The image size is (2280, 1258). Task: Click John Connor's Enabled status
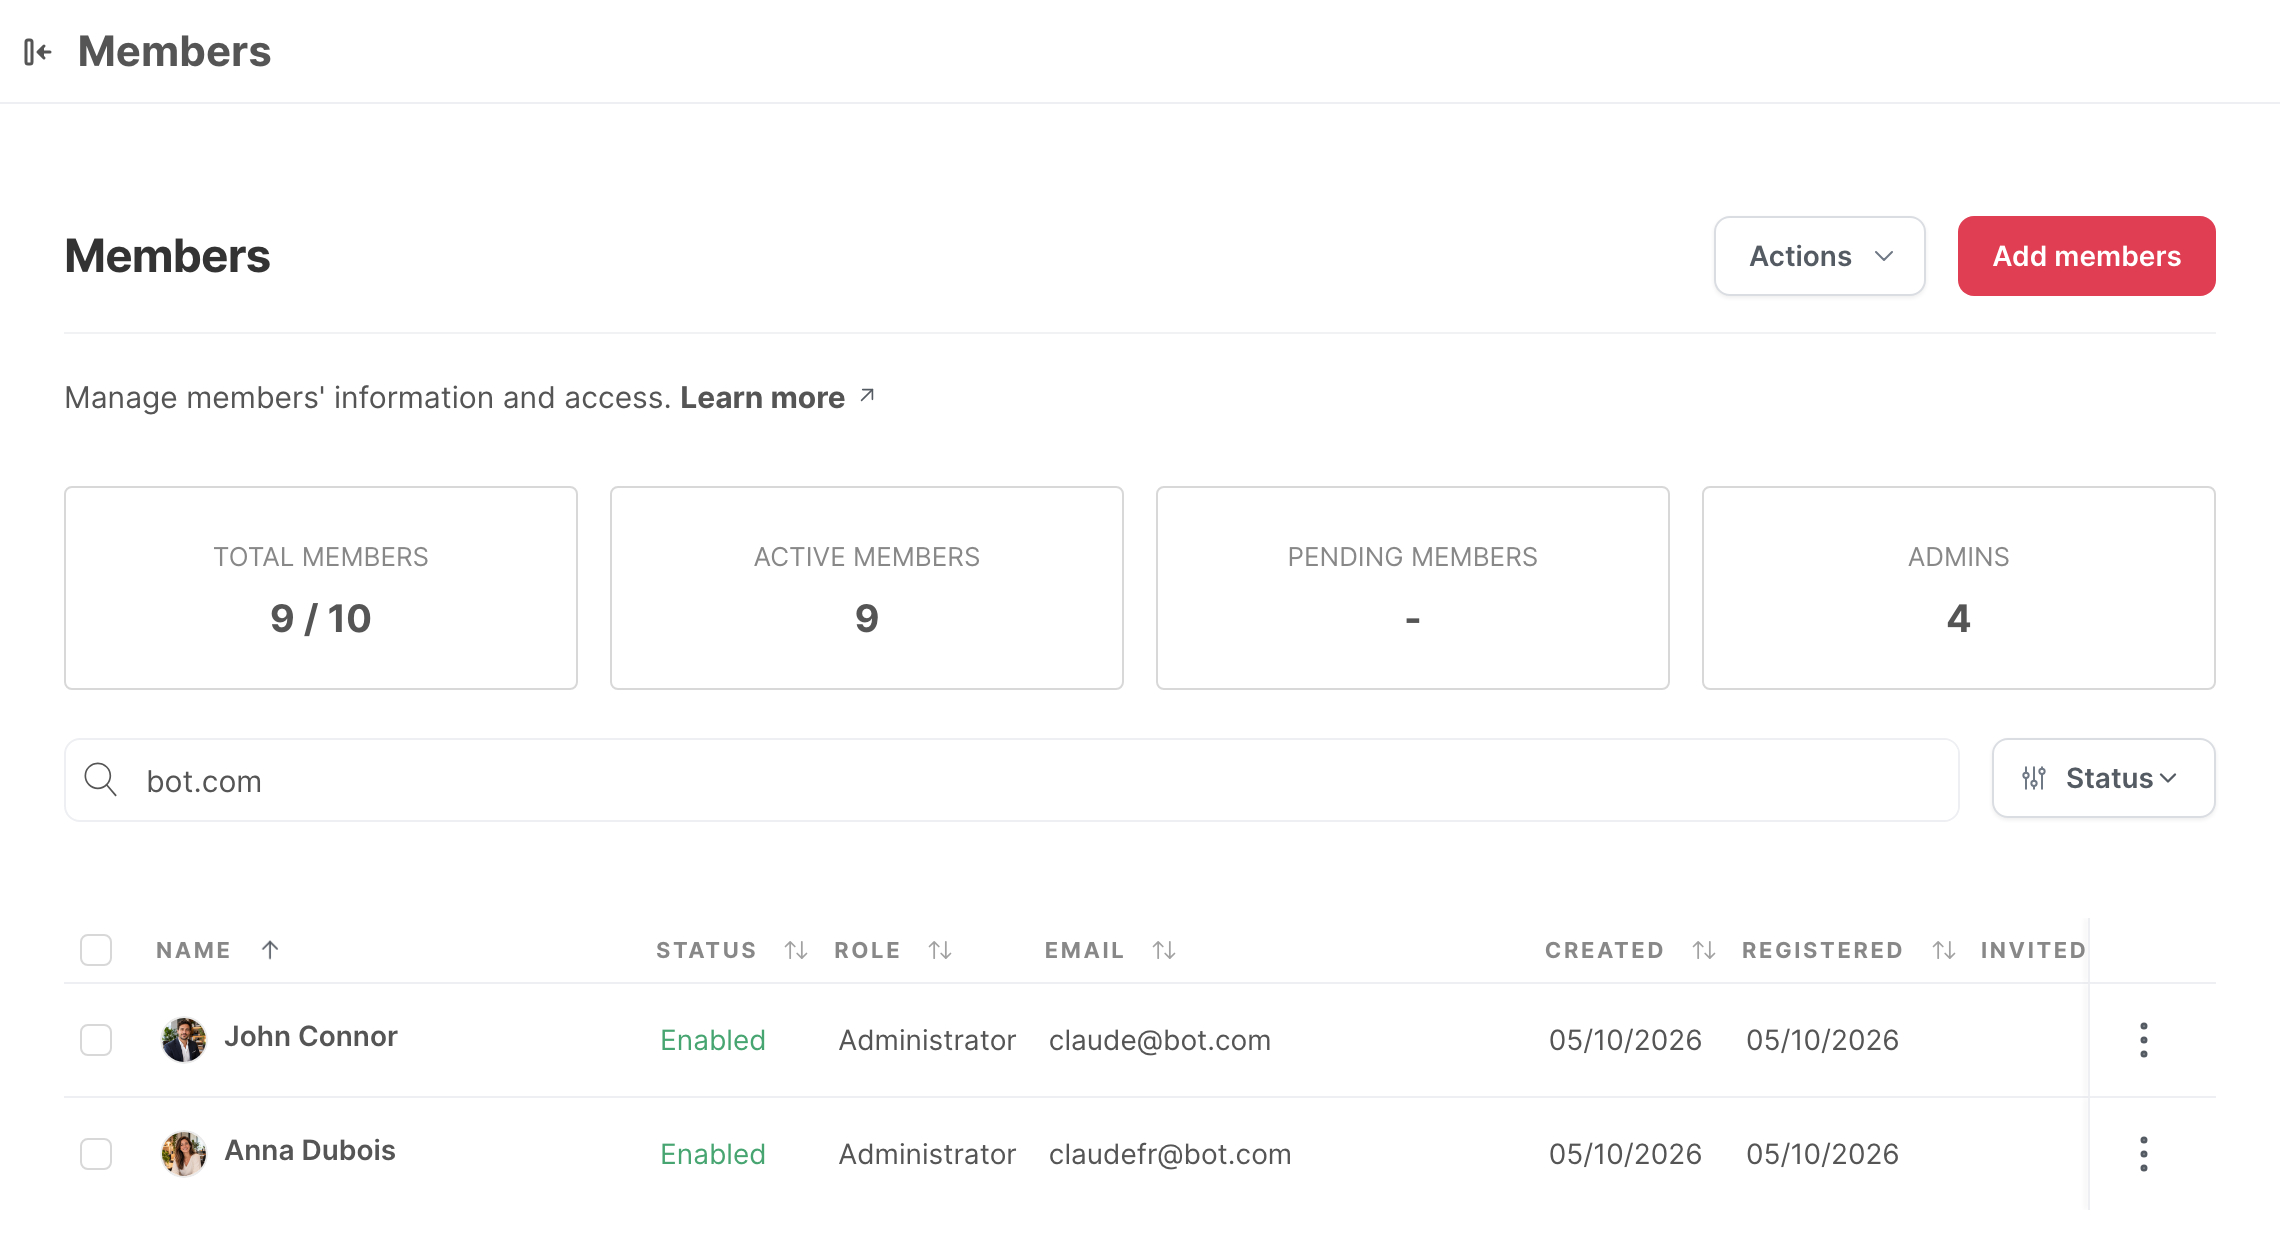click(x=713, y=1040)
